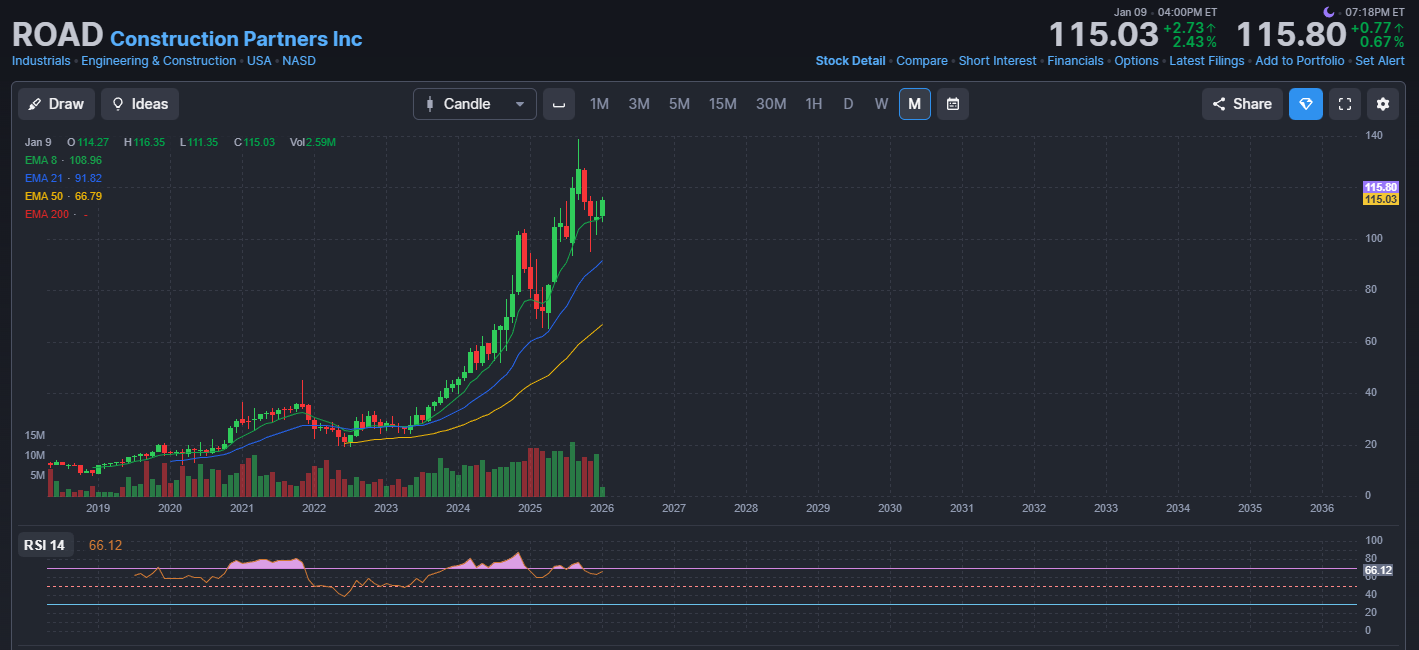This screenshot has height=650, width=1419.
Task: Click the Vol 2.59M readout
Action: 313,142
